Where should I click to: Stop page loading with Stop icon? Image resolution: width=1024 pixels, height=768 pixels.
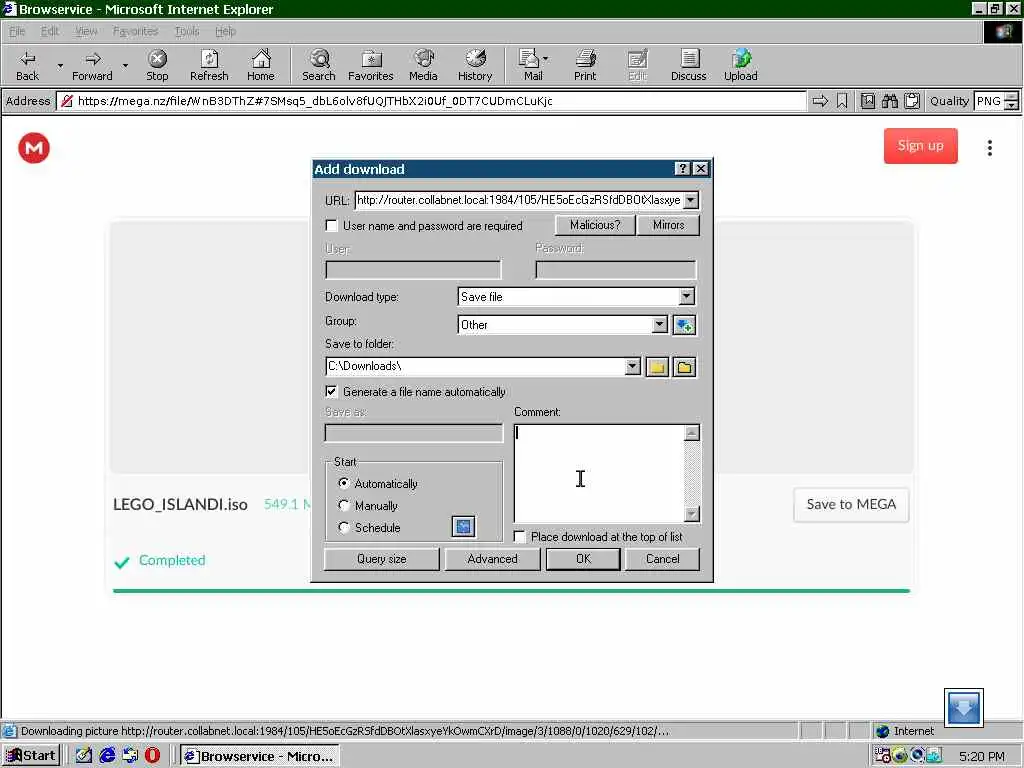[x=157, y=65]
